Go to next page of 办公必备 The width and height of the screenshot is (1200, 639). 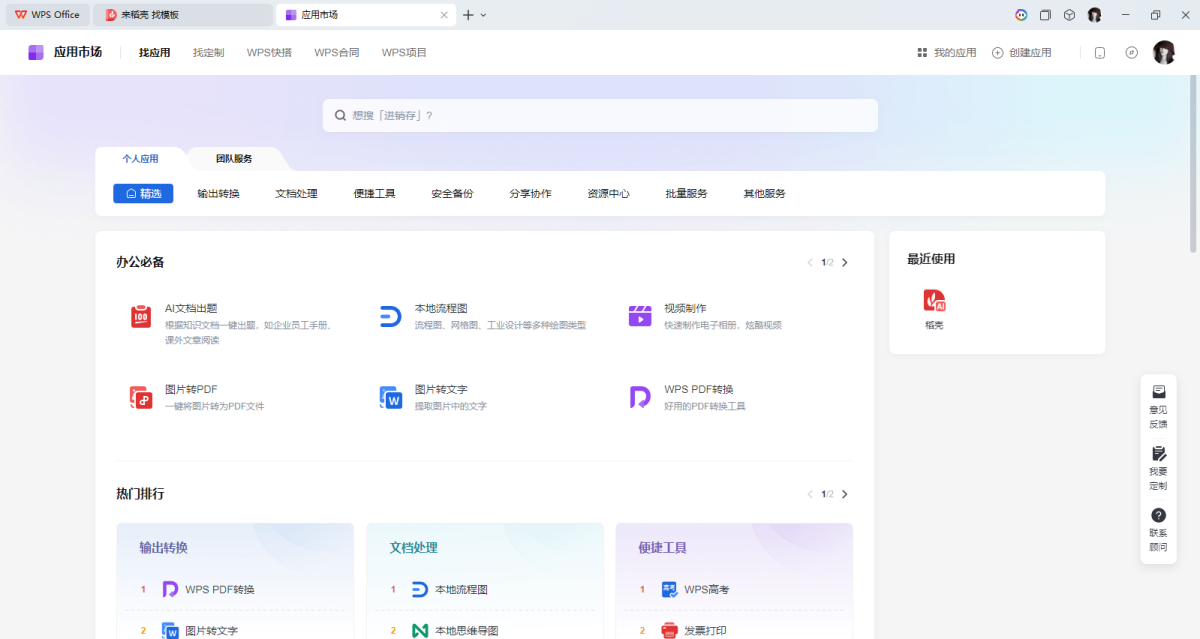coord(845,263)
